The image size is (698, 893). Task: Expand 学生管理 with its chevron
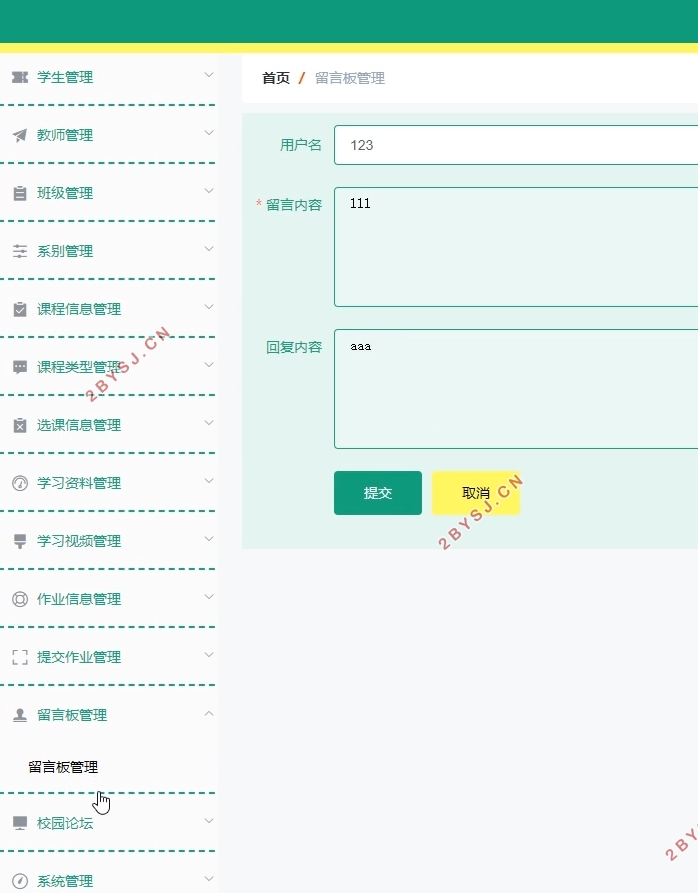209,75
